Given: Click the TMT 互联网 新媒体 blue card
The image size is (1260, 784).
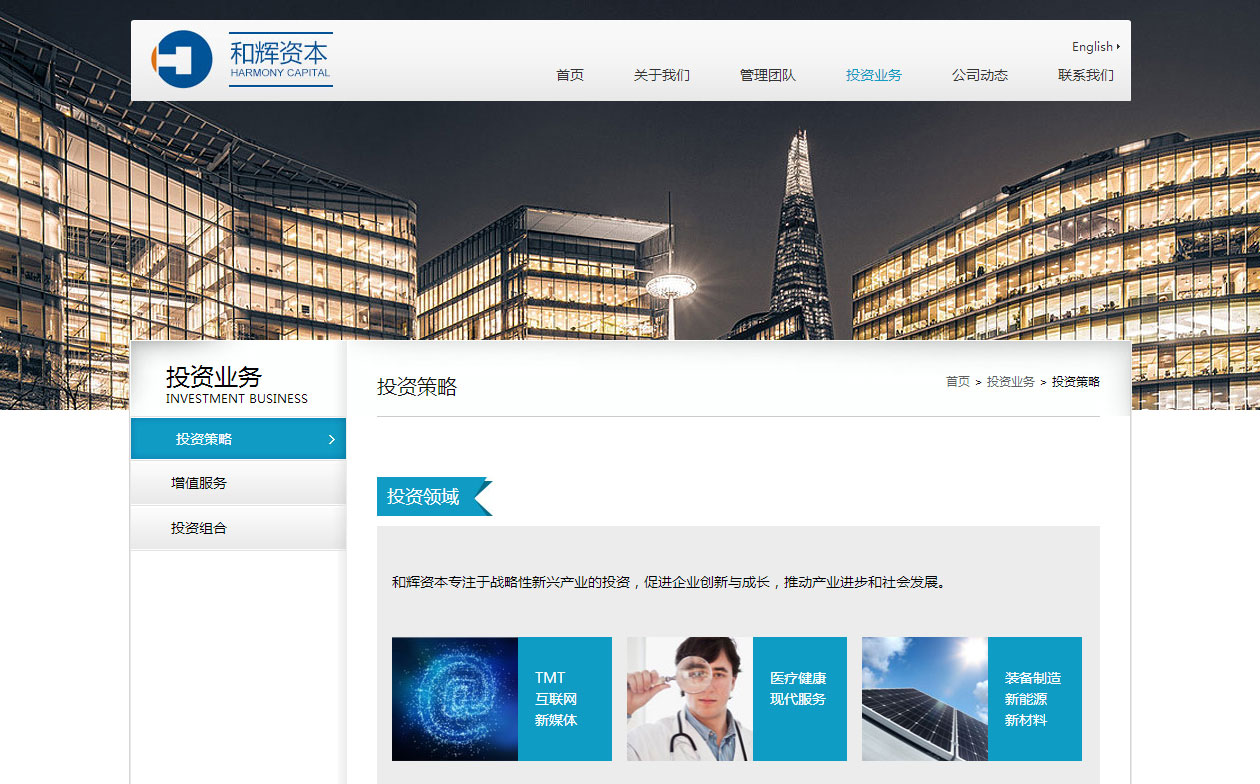Looking at the screenshot, I should (x=565, y=699).
